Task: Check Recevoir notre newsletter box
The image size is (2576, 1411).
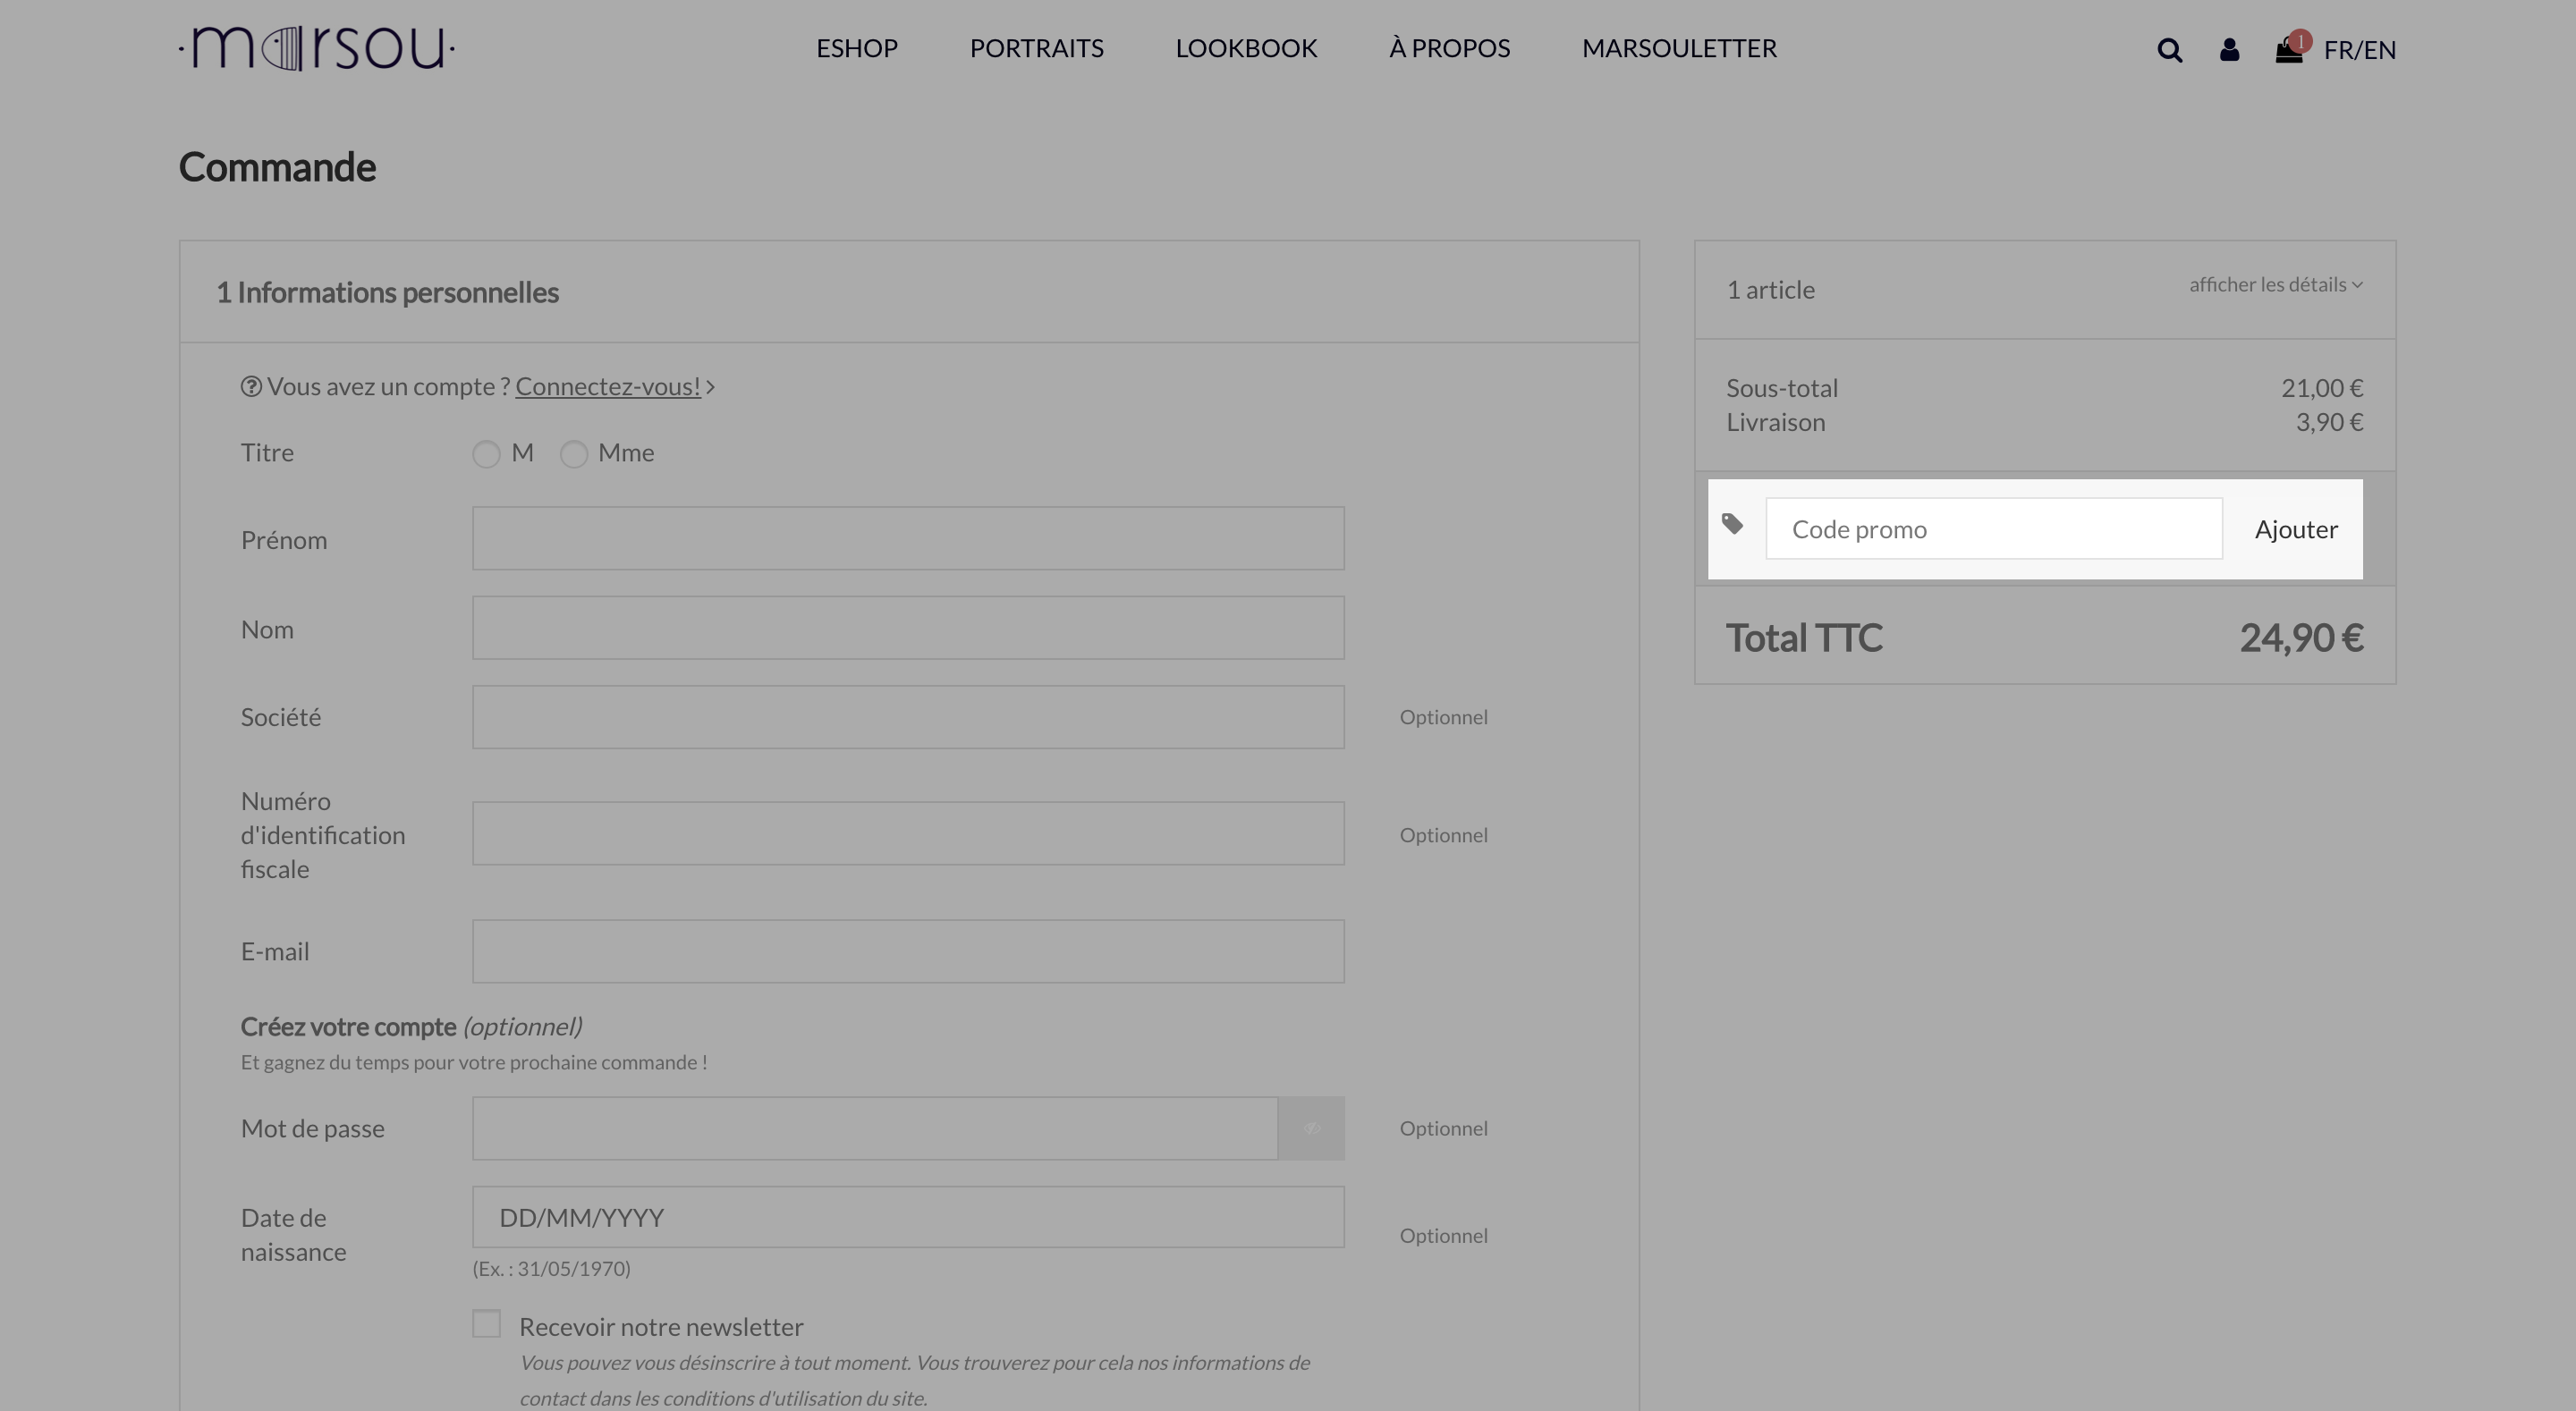Action: [x=486, y=1324]
